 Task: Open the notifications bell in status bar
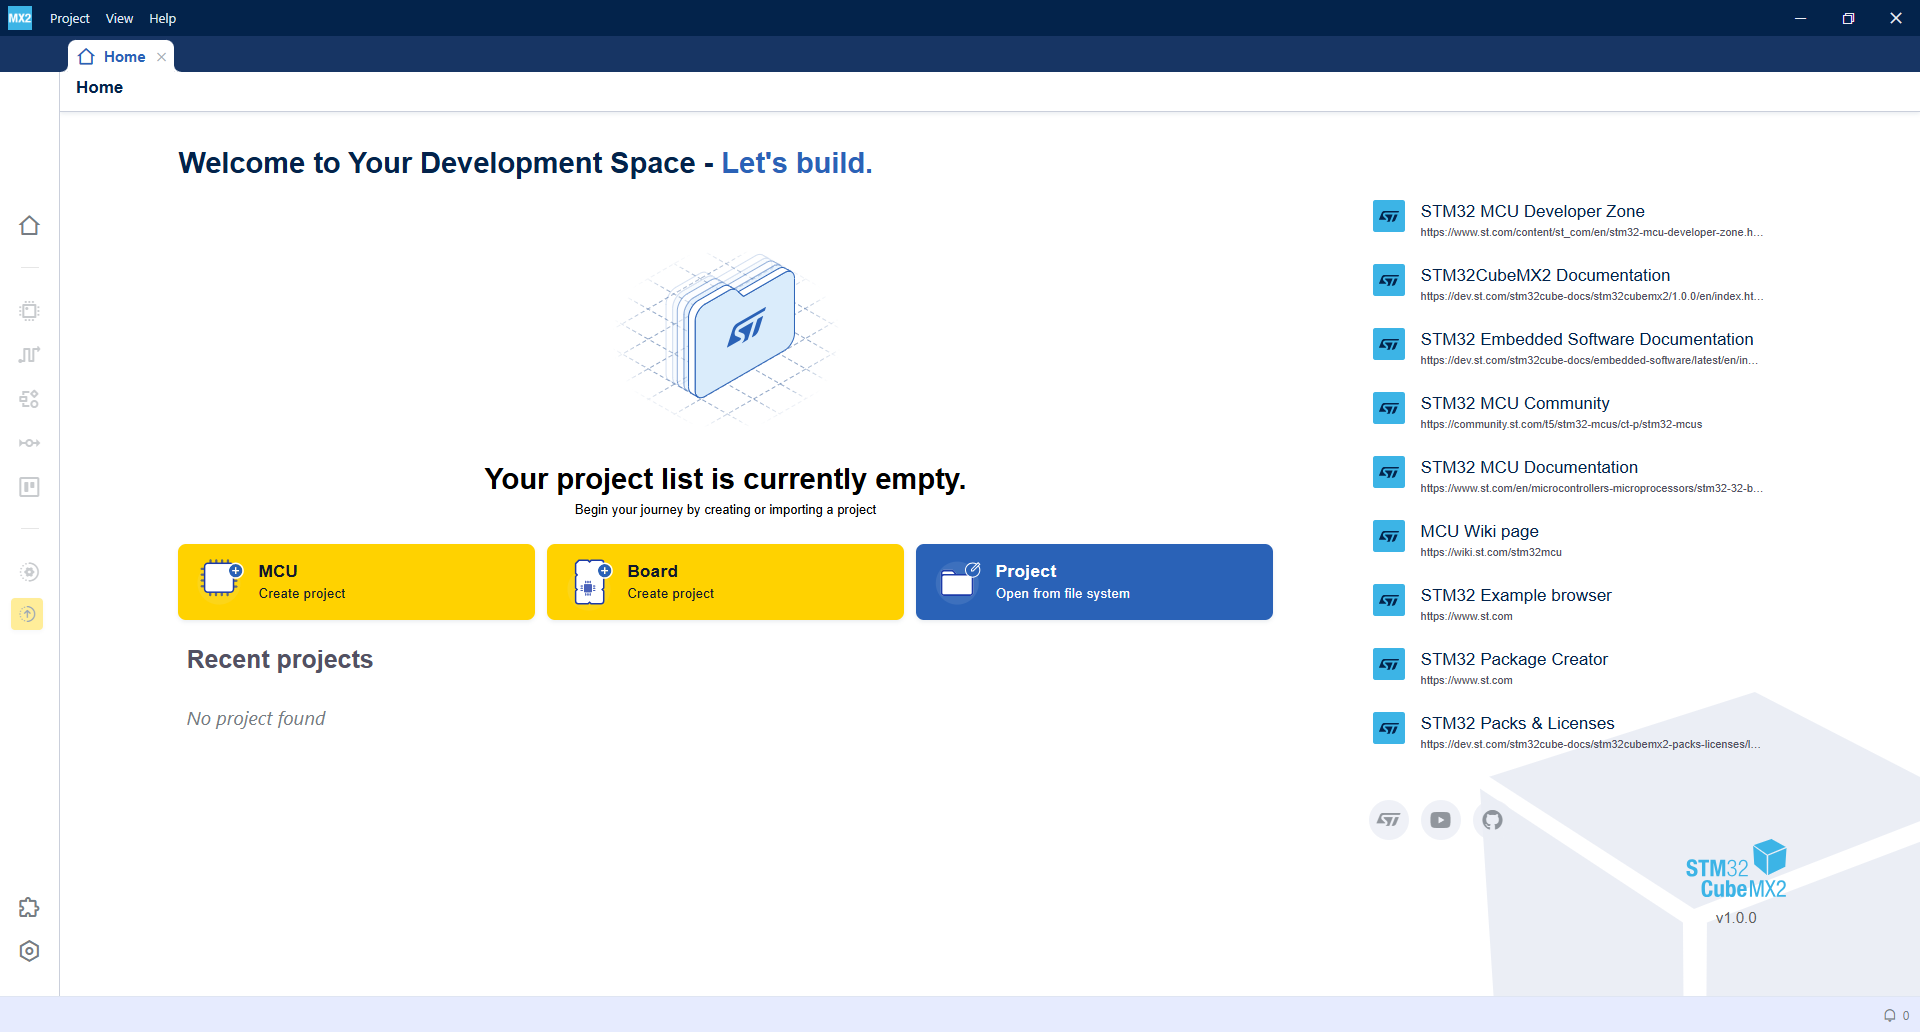pyautogui.click(x=1890, y=1015)
